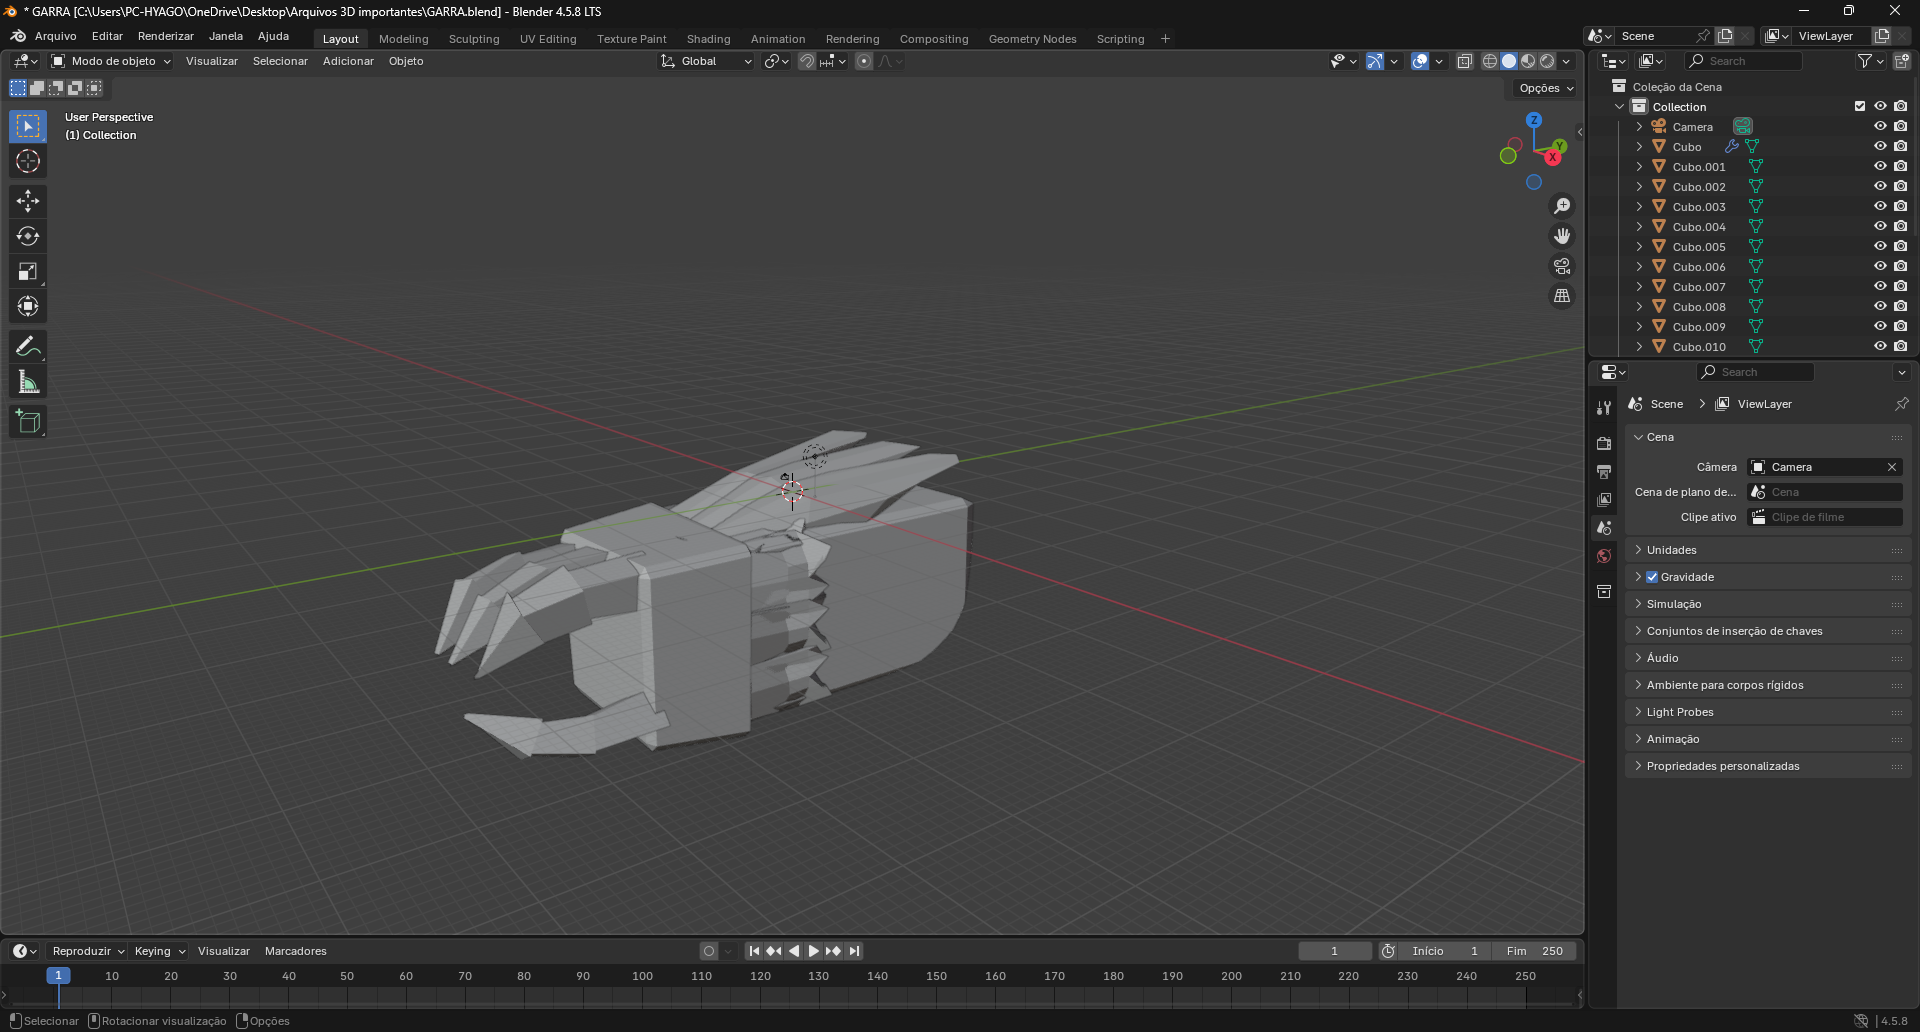The height and width of the screenshot is (1032, 1920).
Task: Toggle camera view icon in viewport
Action: pyautogui.click(x=1561, y=266)
